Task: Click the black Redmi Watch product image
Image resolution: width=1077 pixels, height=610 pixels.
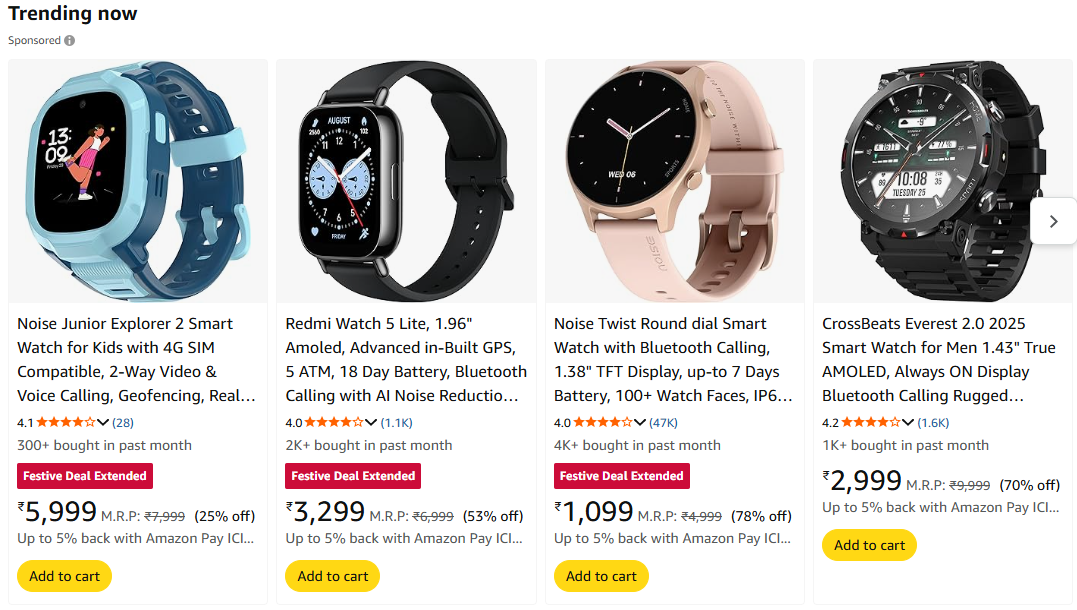Action: [406, 180]
